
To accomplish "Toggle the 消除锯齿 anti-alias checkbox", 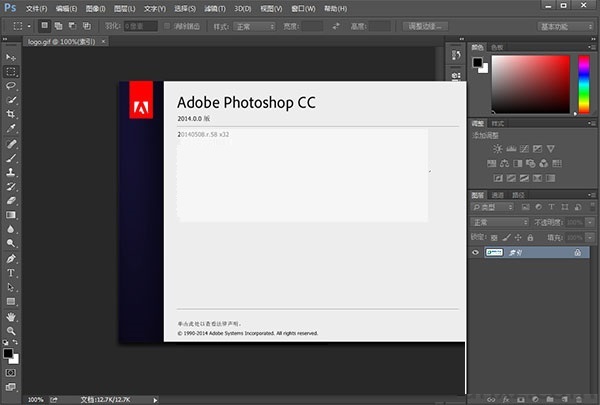I will tap(167, 26).
